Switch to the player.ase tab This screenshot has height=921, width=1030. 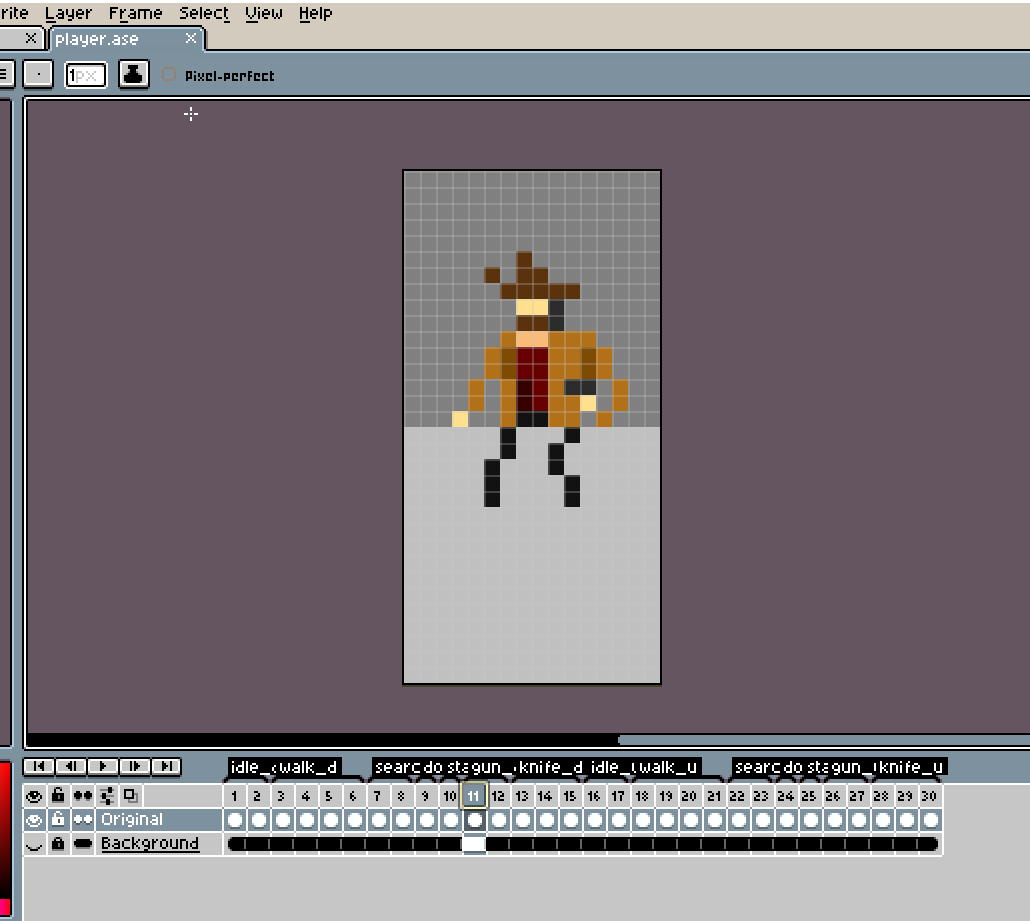click(97, 39)
